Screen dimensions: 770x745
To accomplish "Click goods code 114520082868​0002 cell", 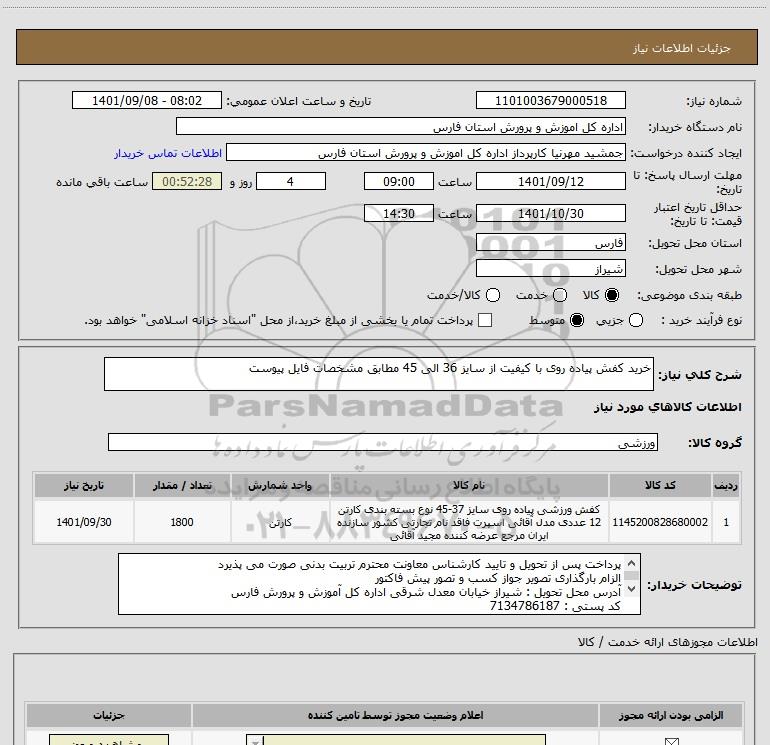I will pos(660,522).
